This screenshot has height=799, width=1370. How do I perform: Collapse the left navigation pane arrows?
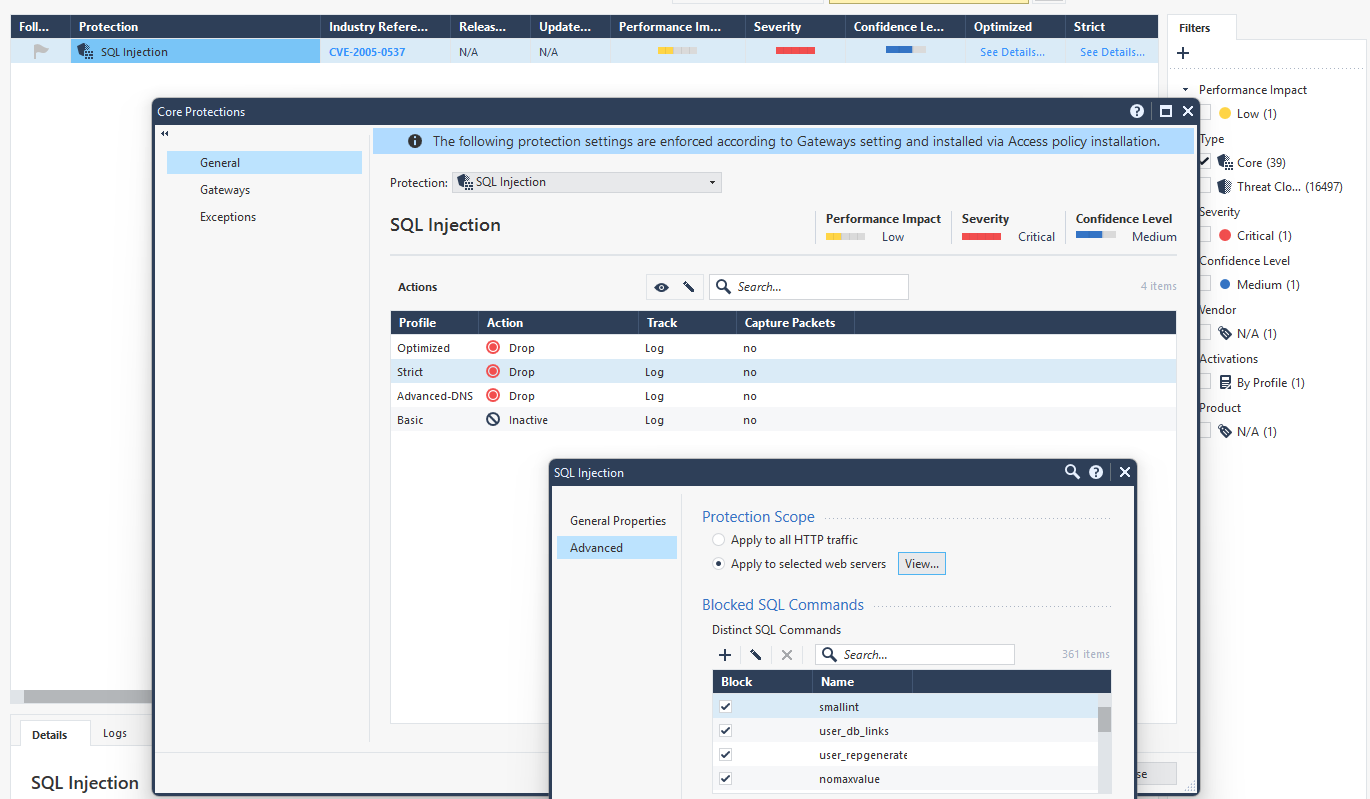pos(164,134)
